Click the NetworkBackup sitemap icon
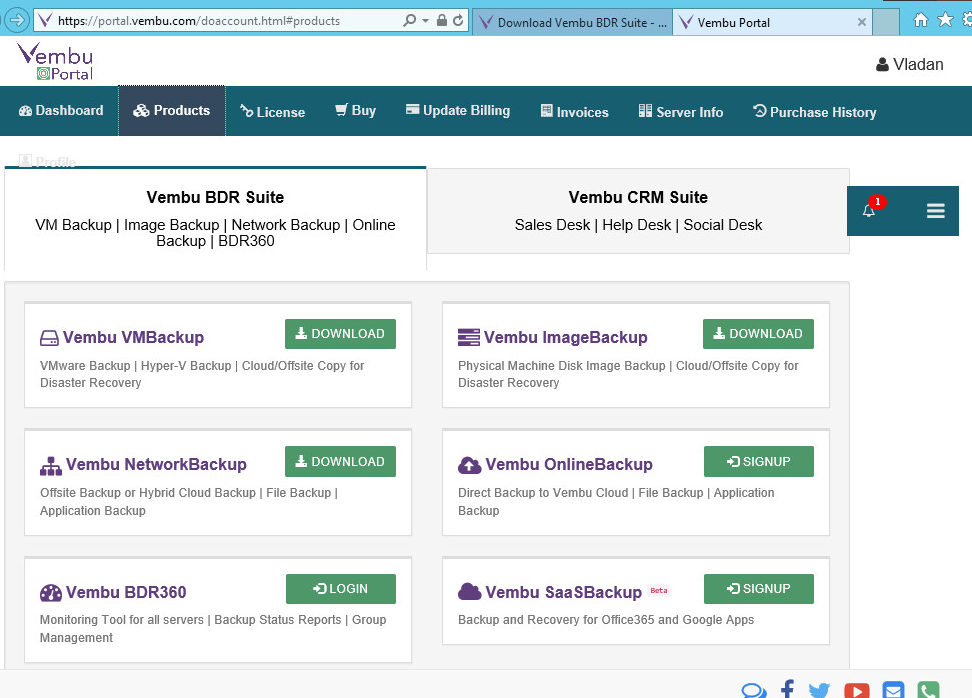 51,466
